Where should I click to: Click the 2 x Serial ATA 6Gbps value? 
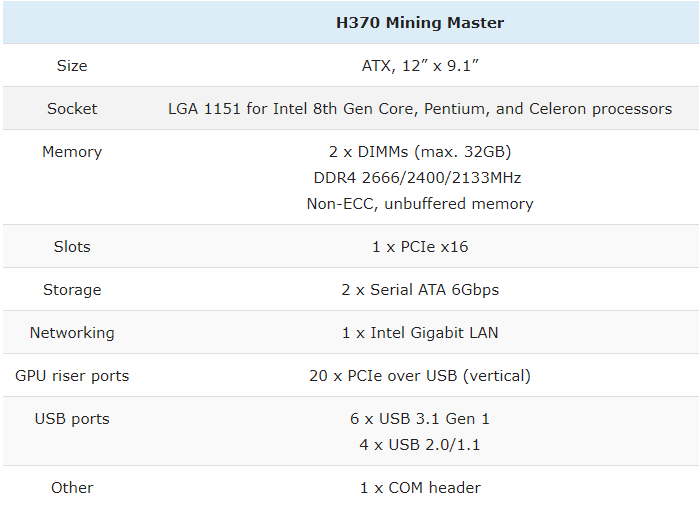420,290
